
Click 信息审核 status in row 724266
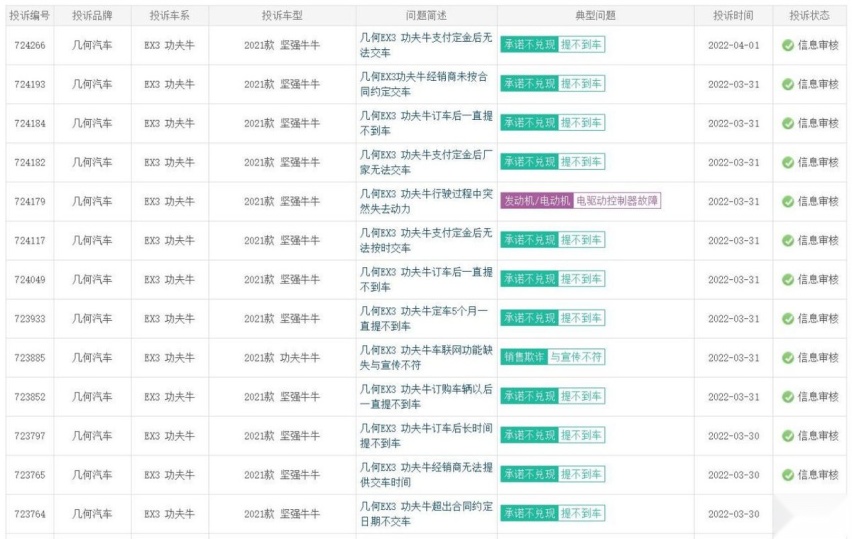[x=818, y=45]
